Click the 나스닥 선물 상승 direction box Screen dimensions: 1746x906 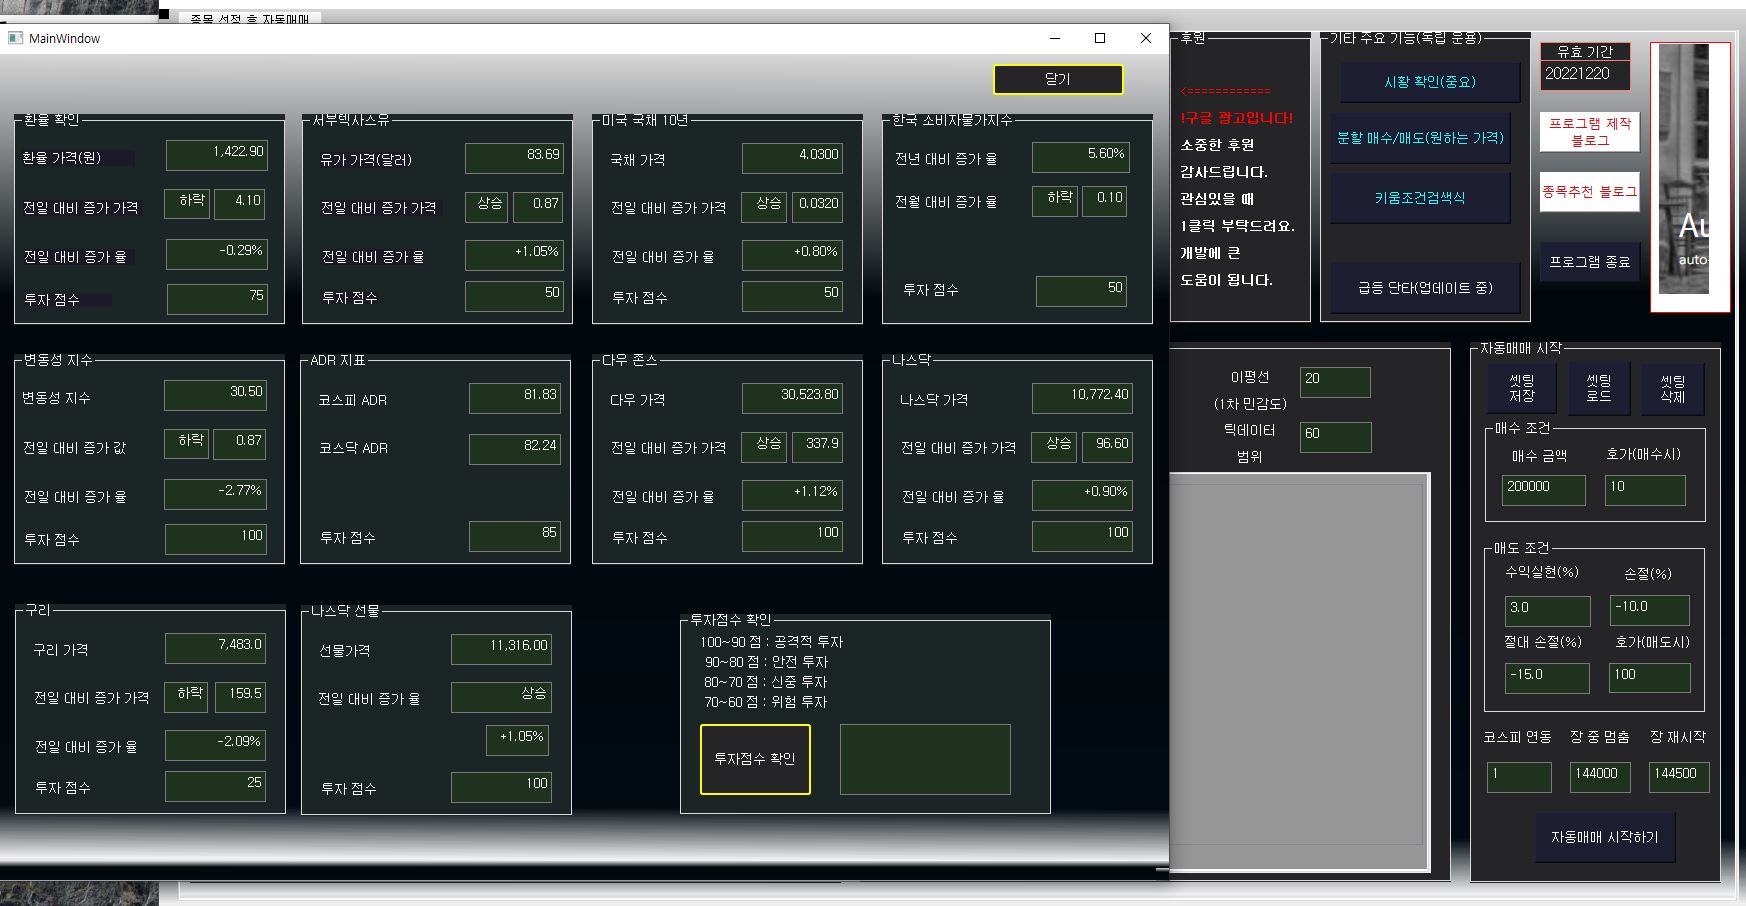point(501,697)
